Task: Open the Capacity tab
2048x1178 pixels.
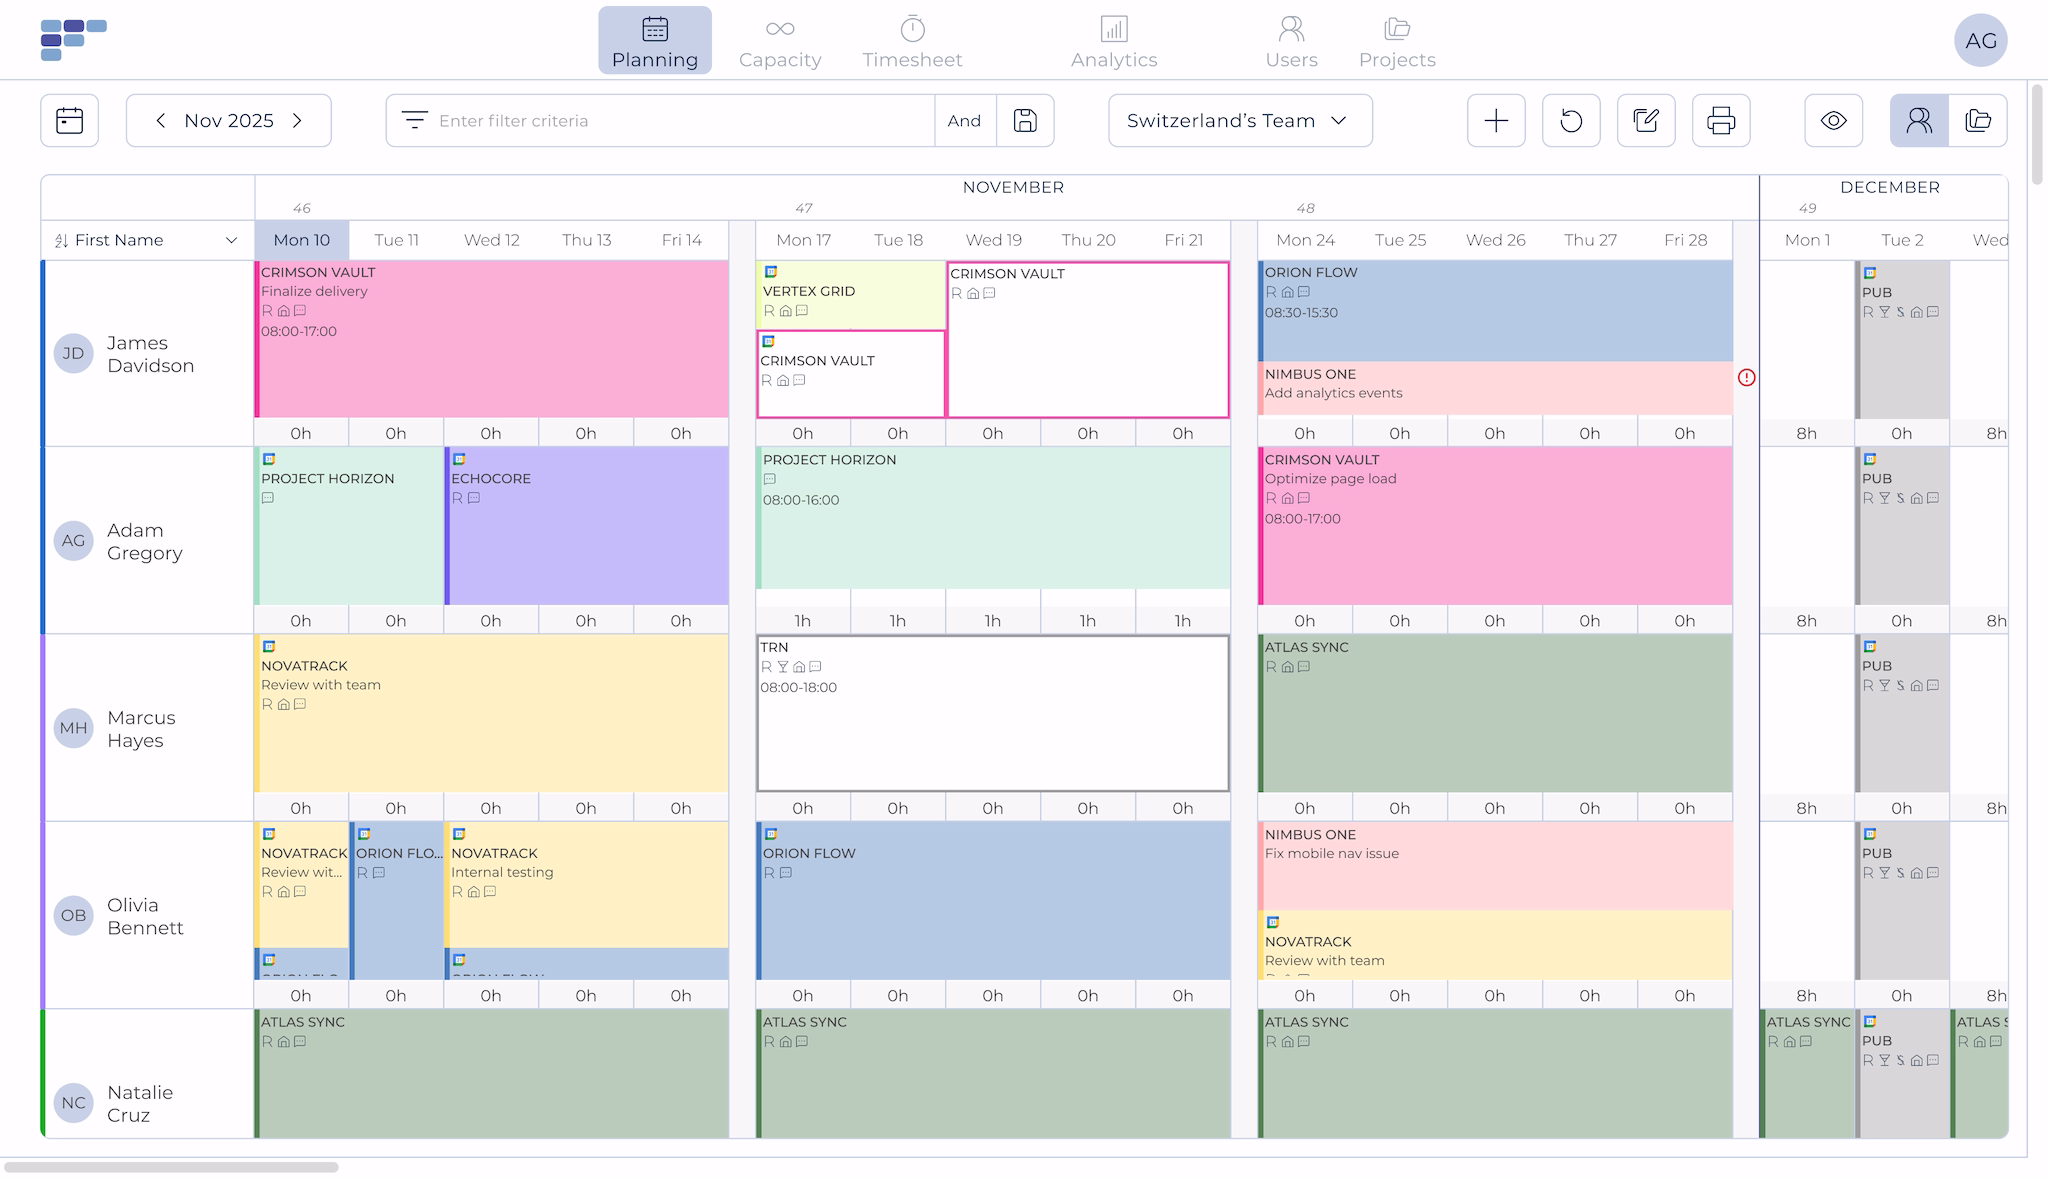Action: tap(780, 41)
